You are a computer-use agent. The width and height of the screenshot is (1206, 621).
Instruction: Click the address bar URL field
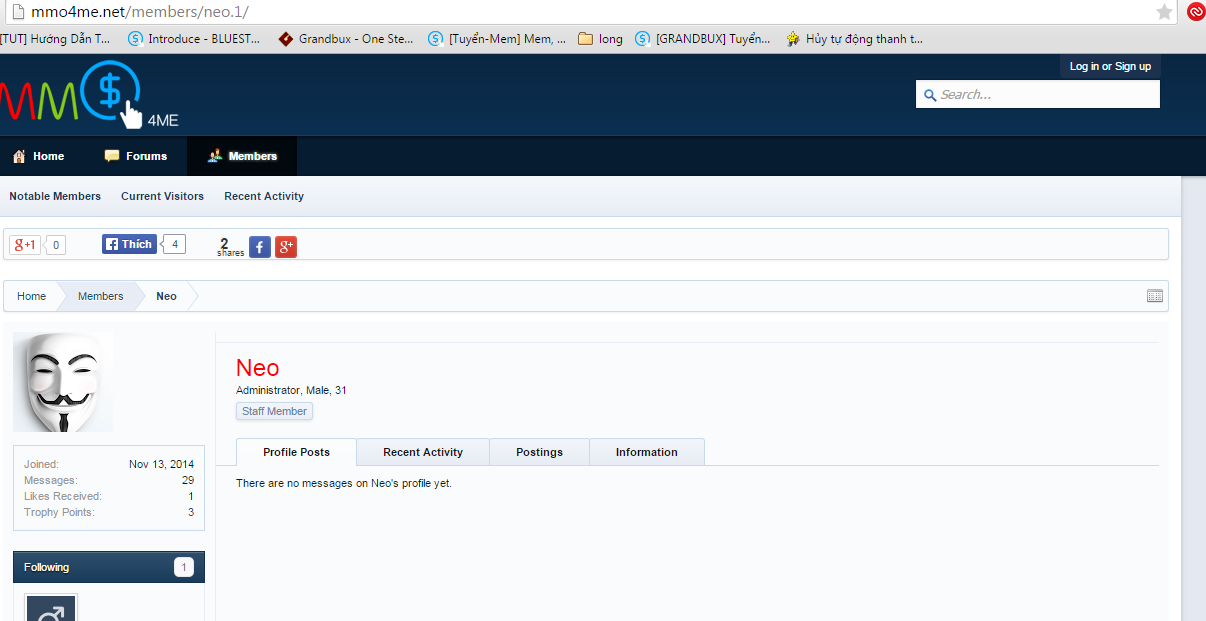point(590,12)
